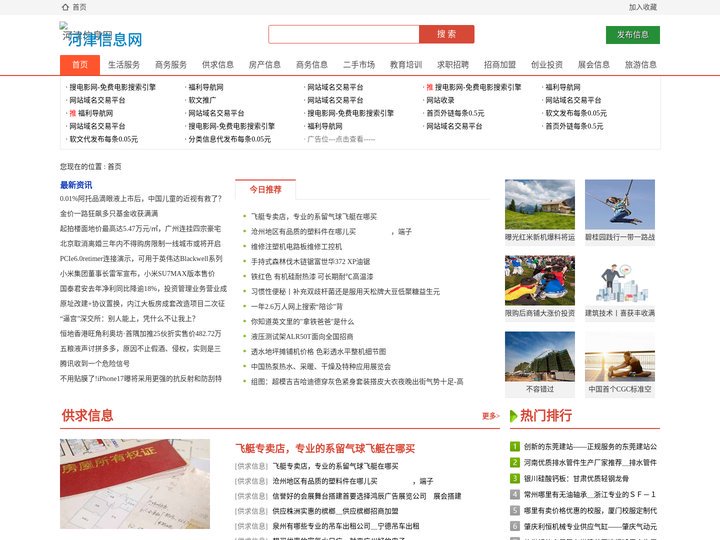This screenshot has width=720, height=540.
Task: Open red headline 飞艇专卖店，专业的系留气球飞艇在哪买
Action: coord(325,449)
